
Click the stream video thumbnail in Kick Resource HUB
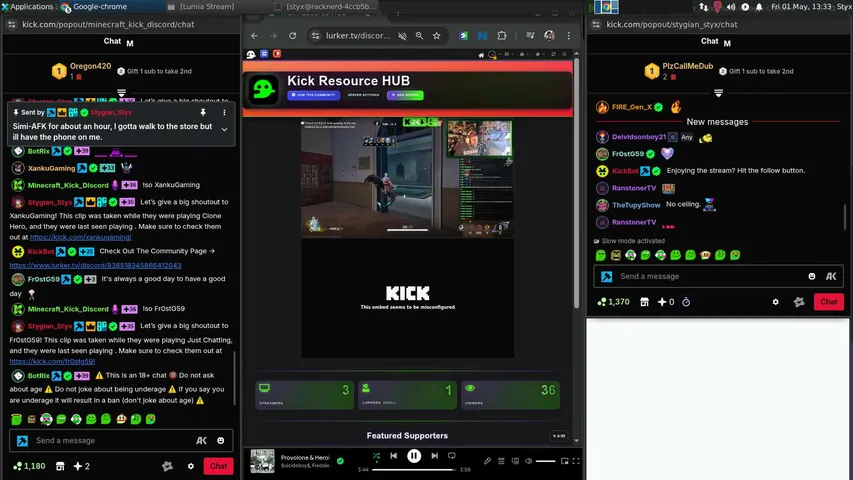407,179
